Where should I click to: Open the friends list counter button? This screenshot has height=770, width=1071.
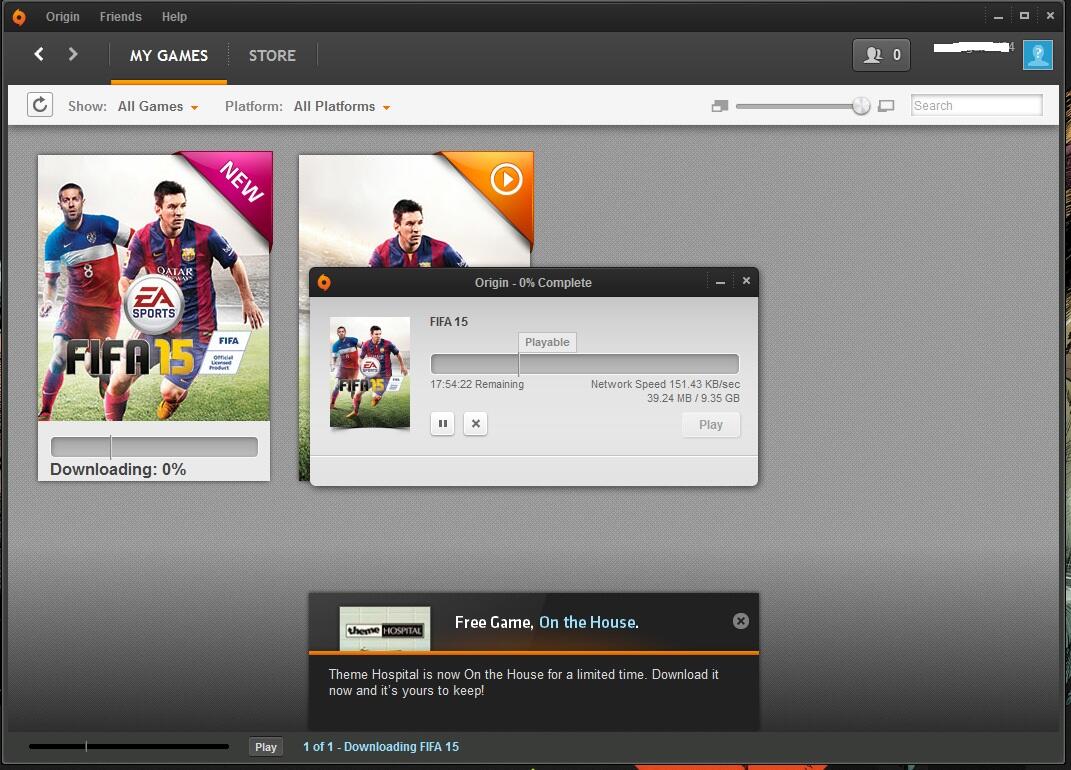coord(881,55)
